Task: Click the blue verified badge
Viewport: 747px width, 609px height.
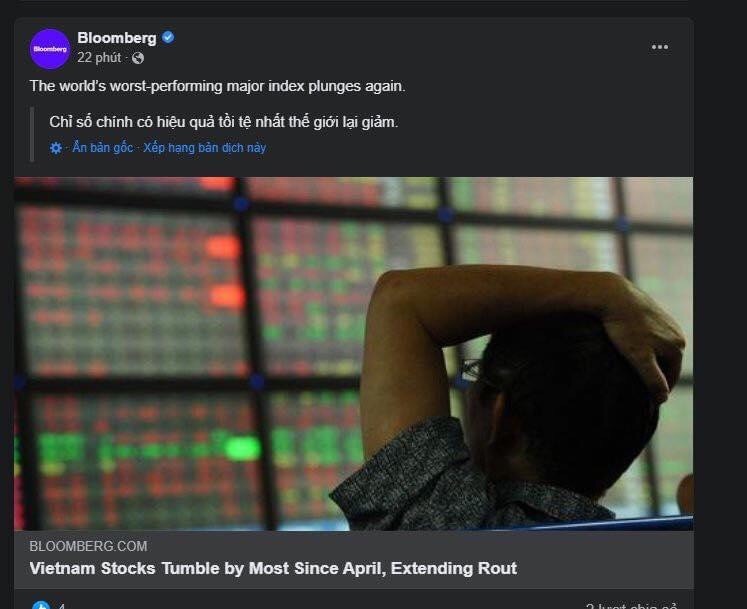Action: (x=168, y=37)
